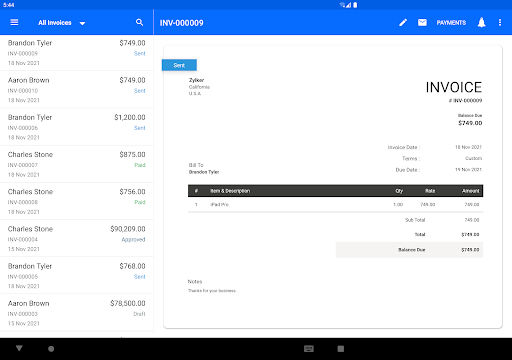The image size is (512, 360).
Task: Show the on-screen keyboard icon
Action: [309, 349]
